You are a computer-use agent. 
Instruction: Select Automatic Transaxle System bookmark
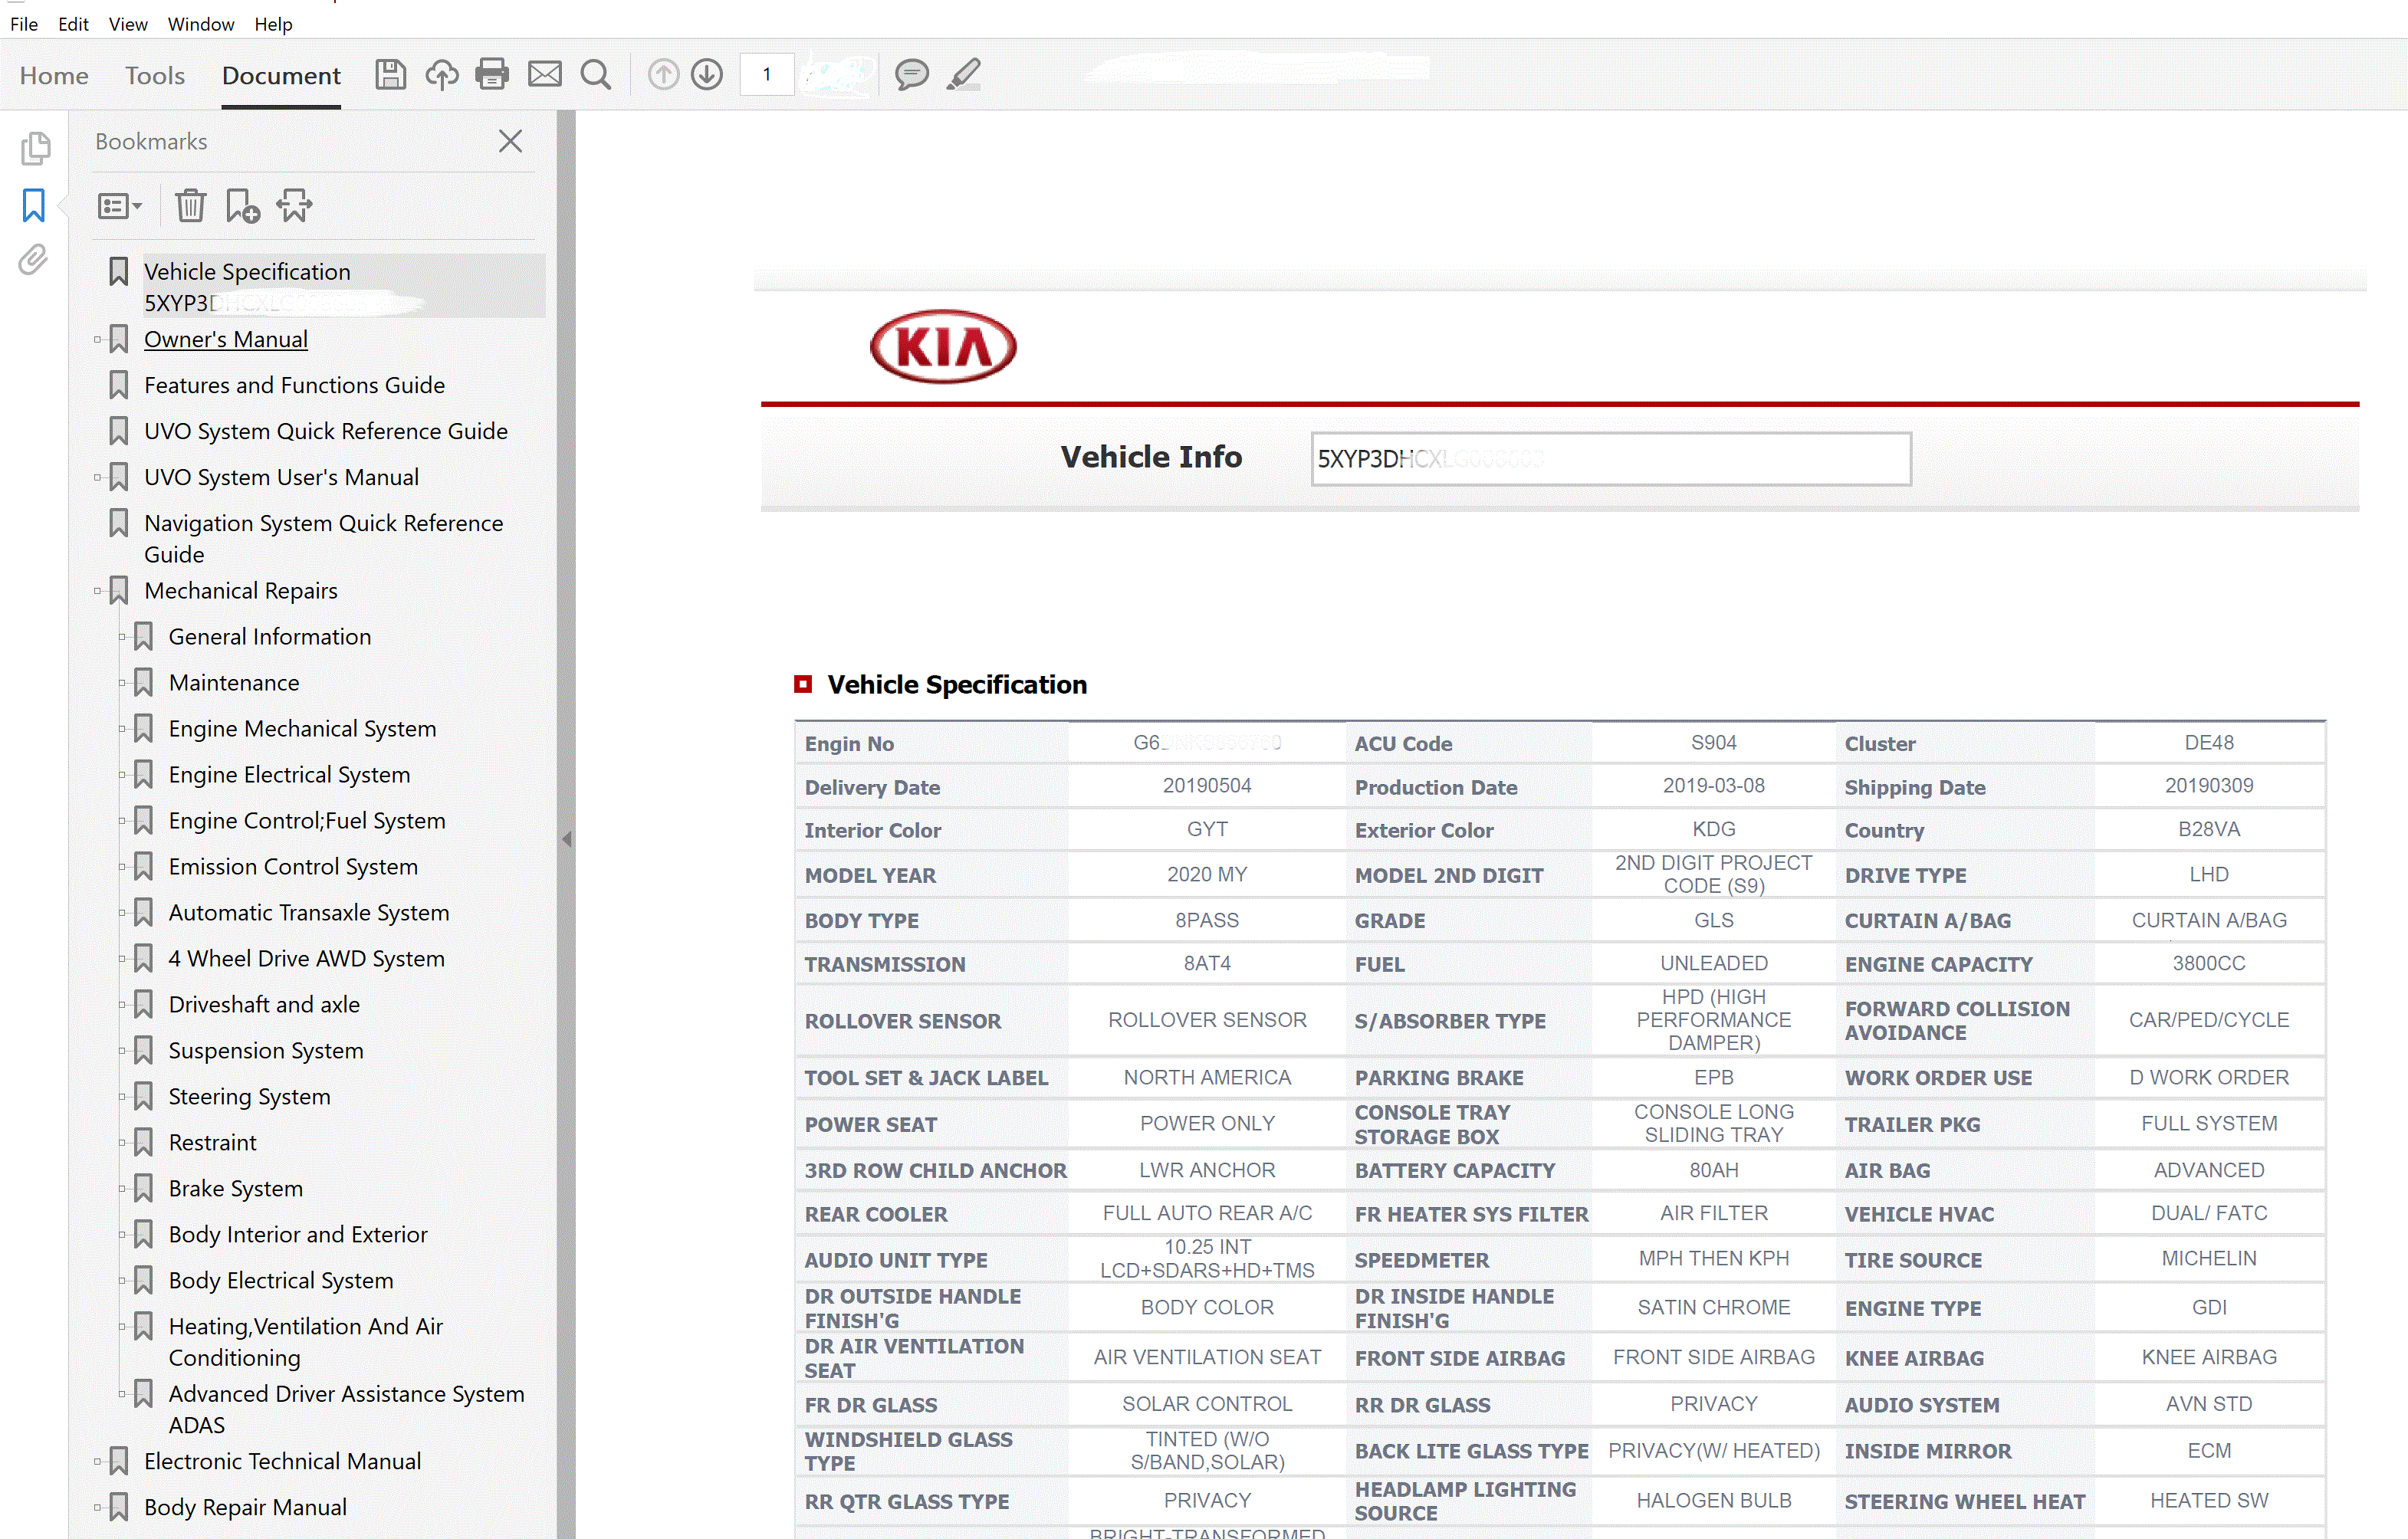coord(308,914)
